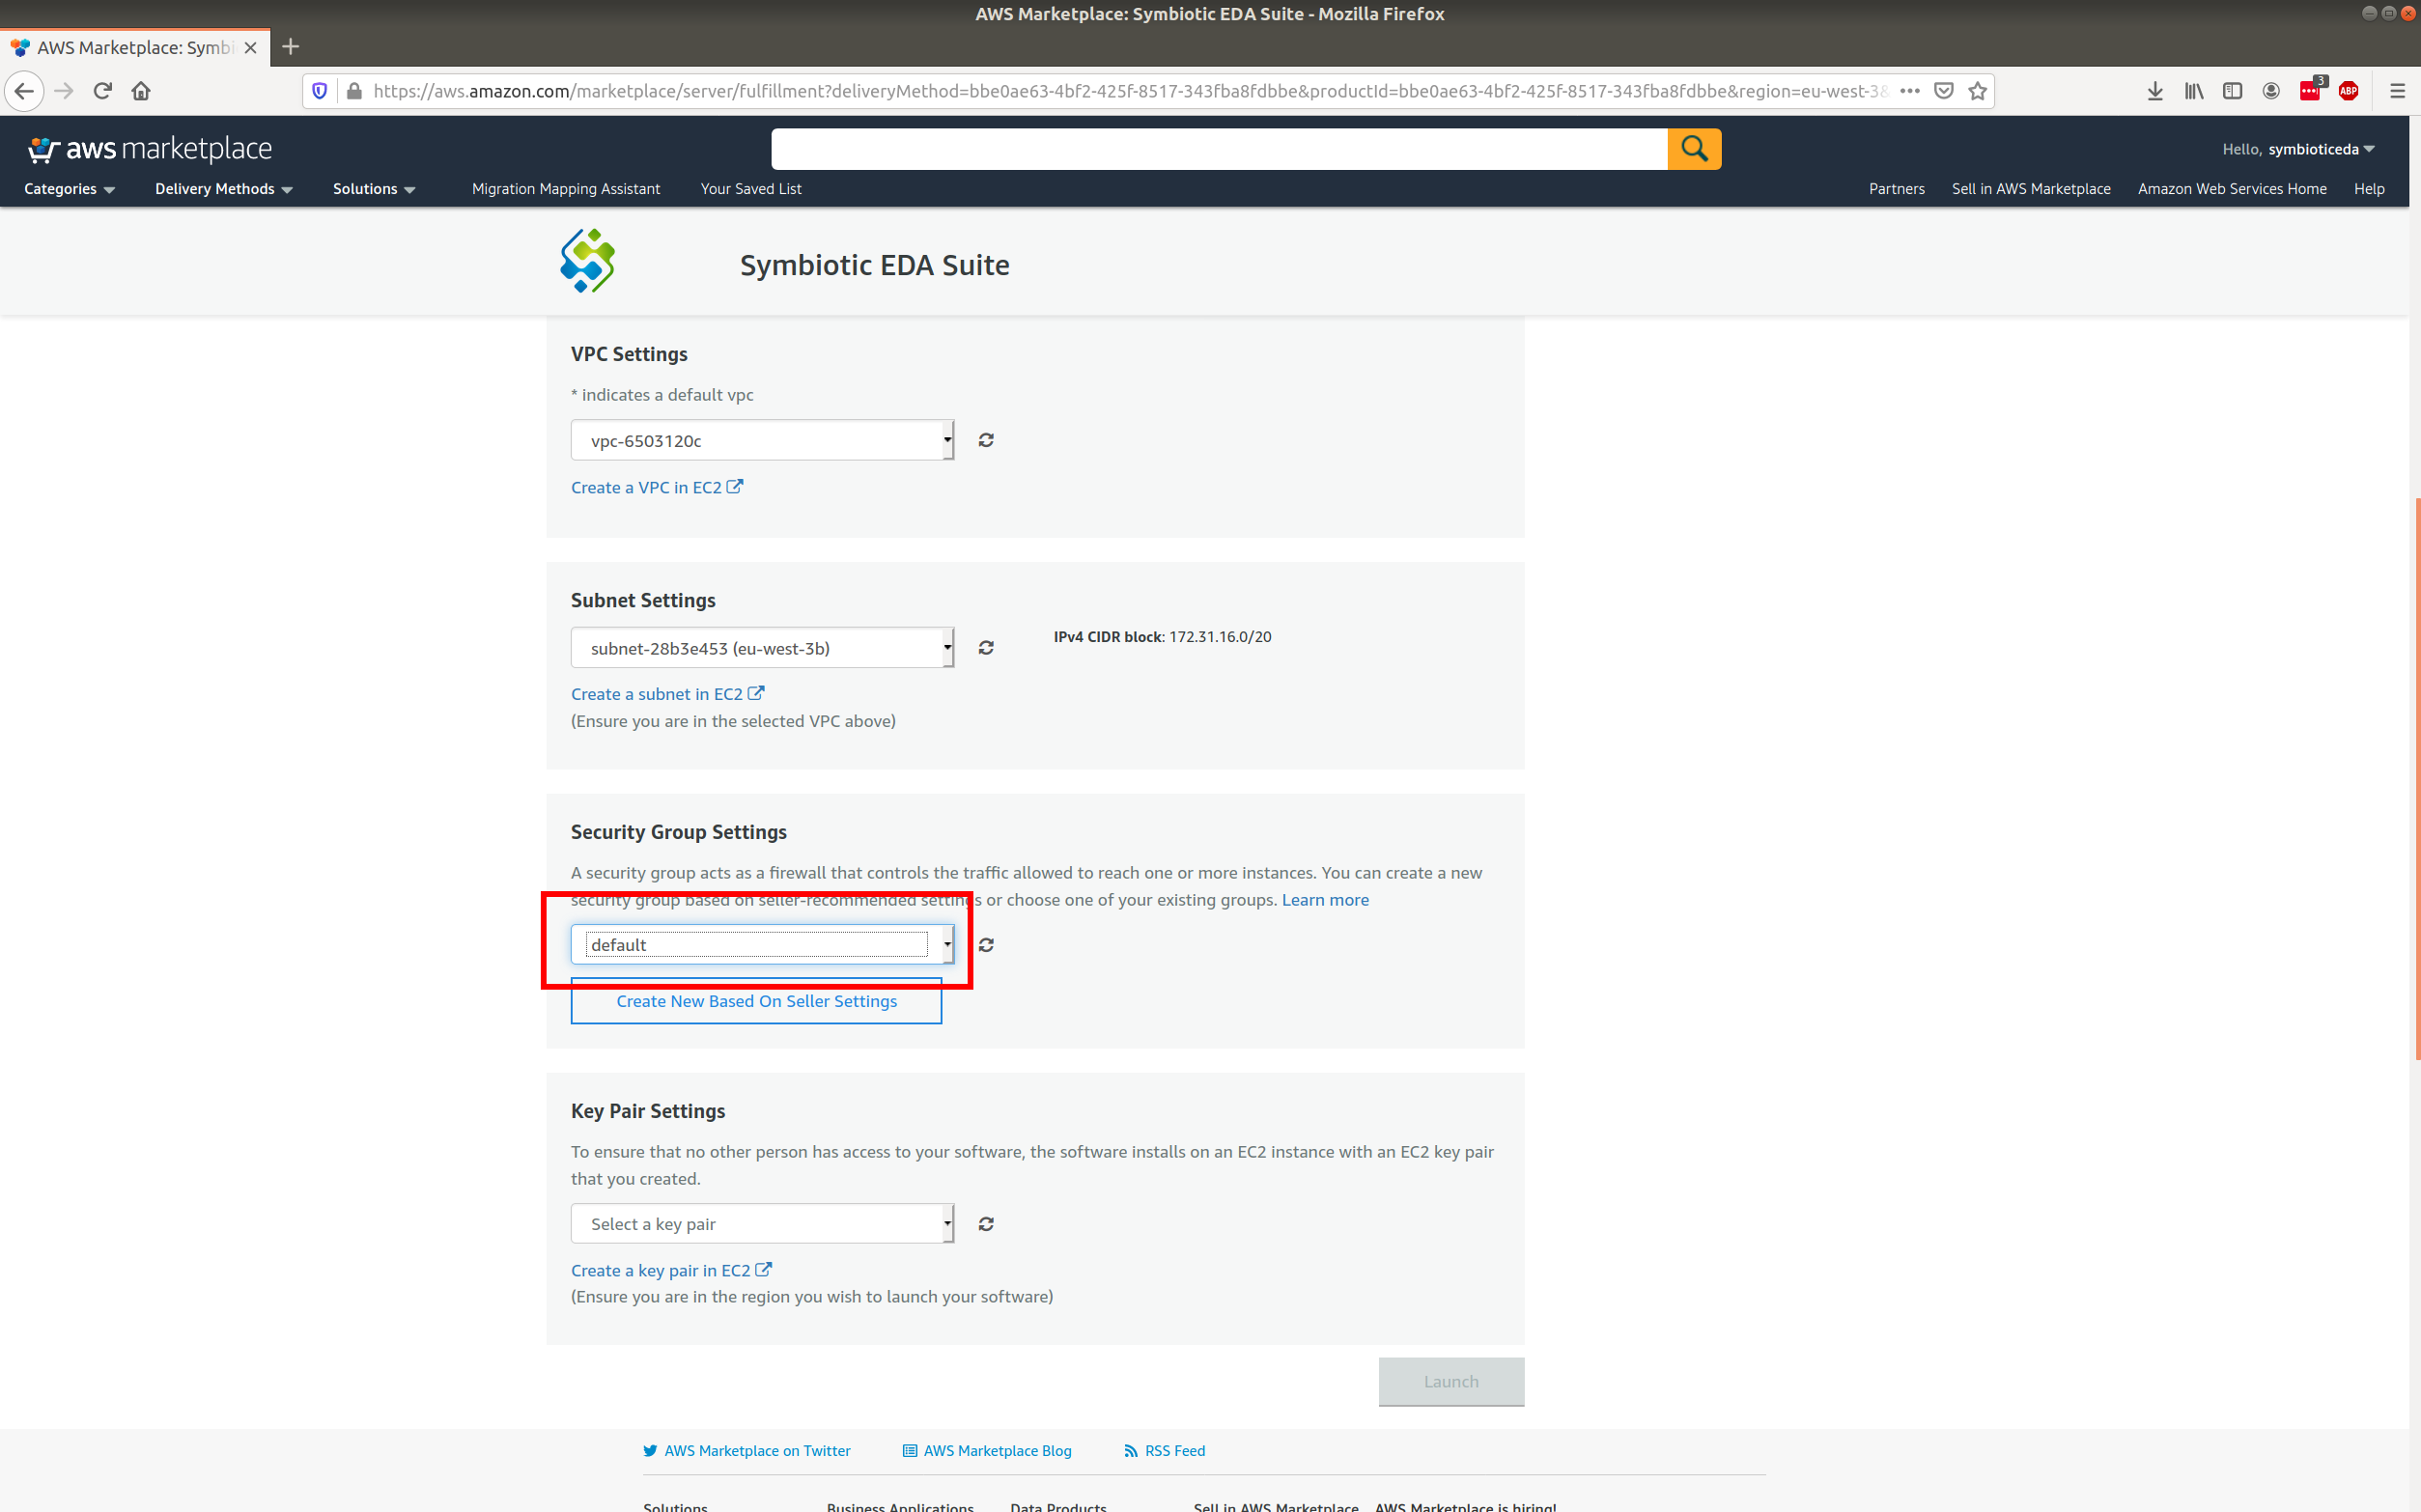Toggle the Firefox sidebar view
This screenshot has width=2421, height=1512.
point(2232,91)
